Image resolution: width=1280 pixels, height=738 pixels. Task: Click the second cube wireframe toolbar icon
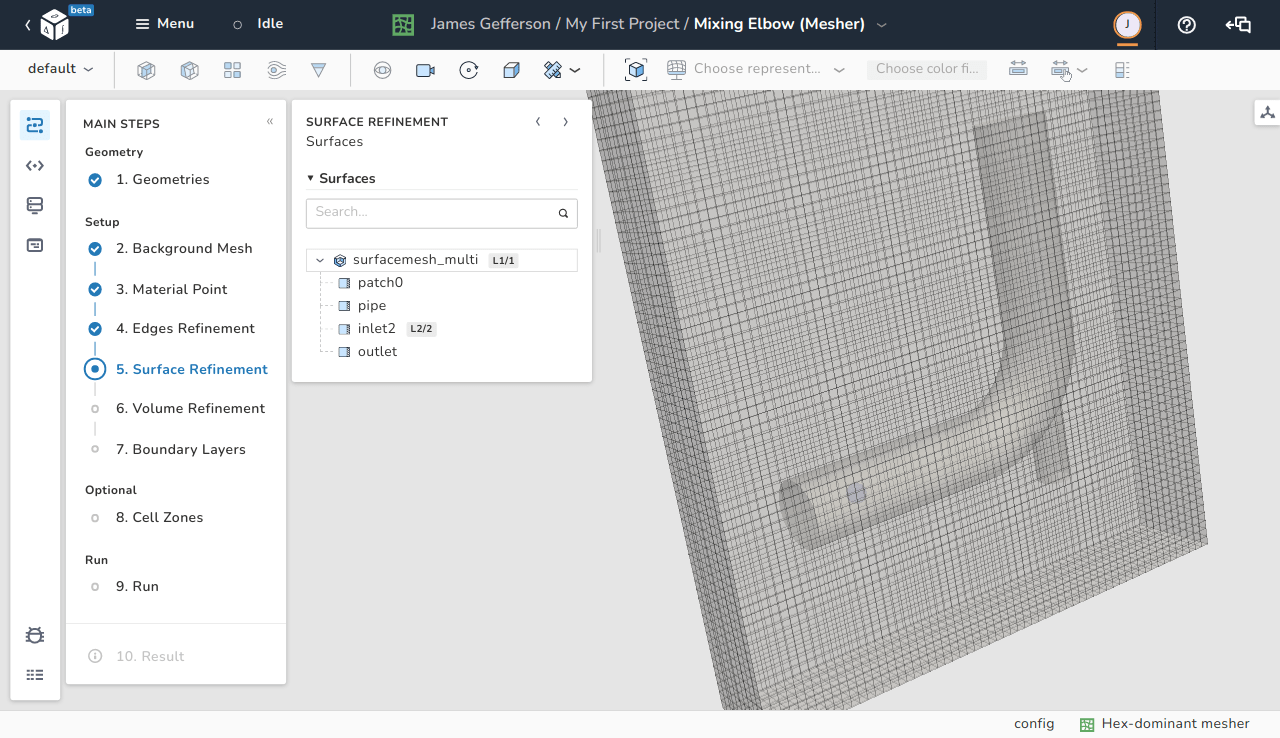(190, 70)
